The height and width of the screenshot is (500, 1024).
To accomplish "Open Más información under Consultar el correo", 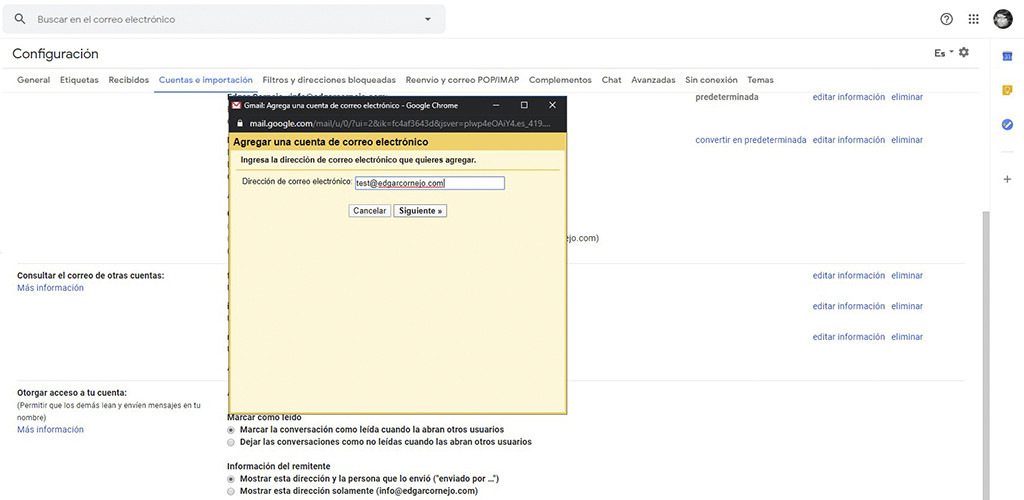I will click(x=50, y=288).
